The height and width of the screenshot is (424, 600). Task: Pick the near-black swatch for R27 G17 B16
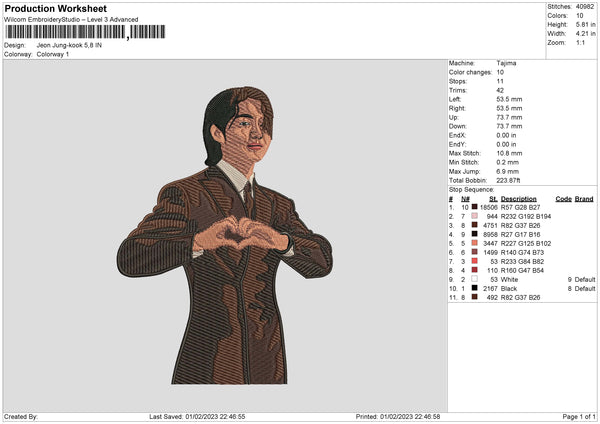pos(474,234)
